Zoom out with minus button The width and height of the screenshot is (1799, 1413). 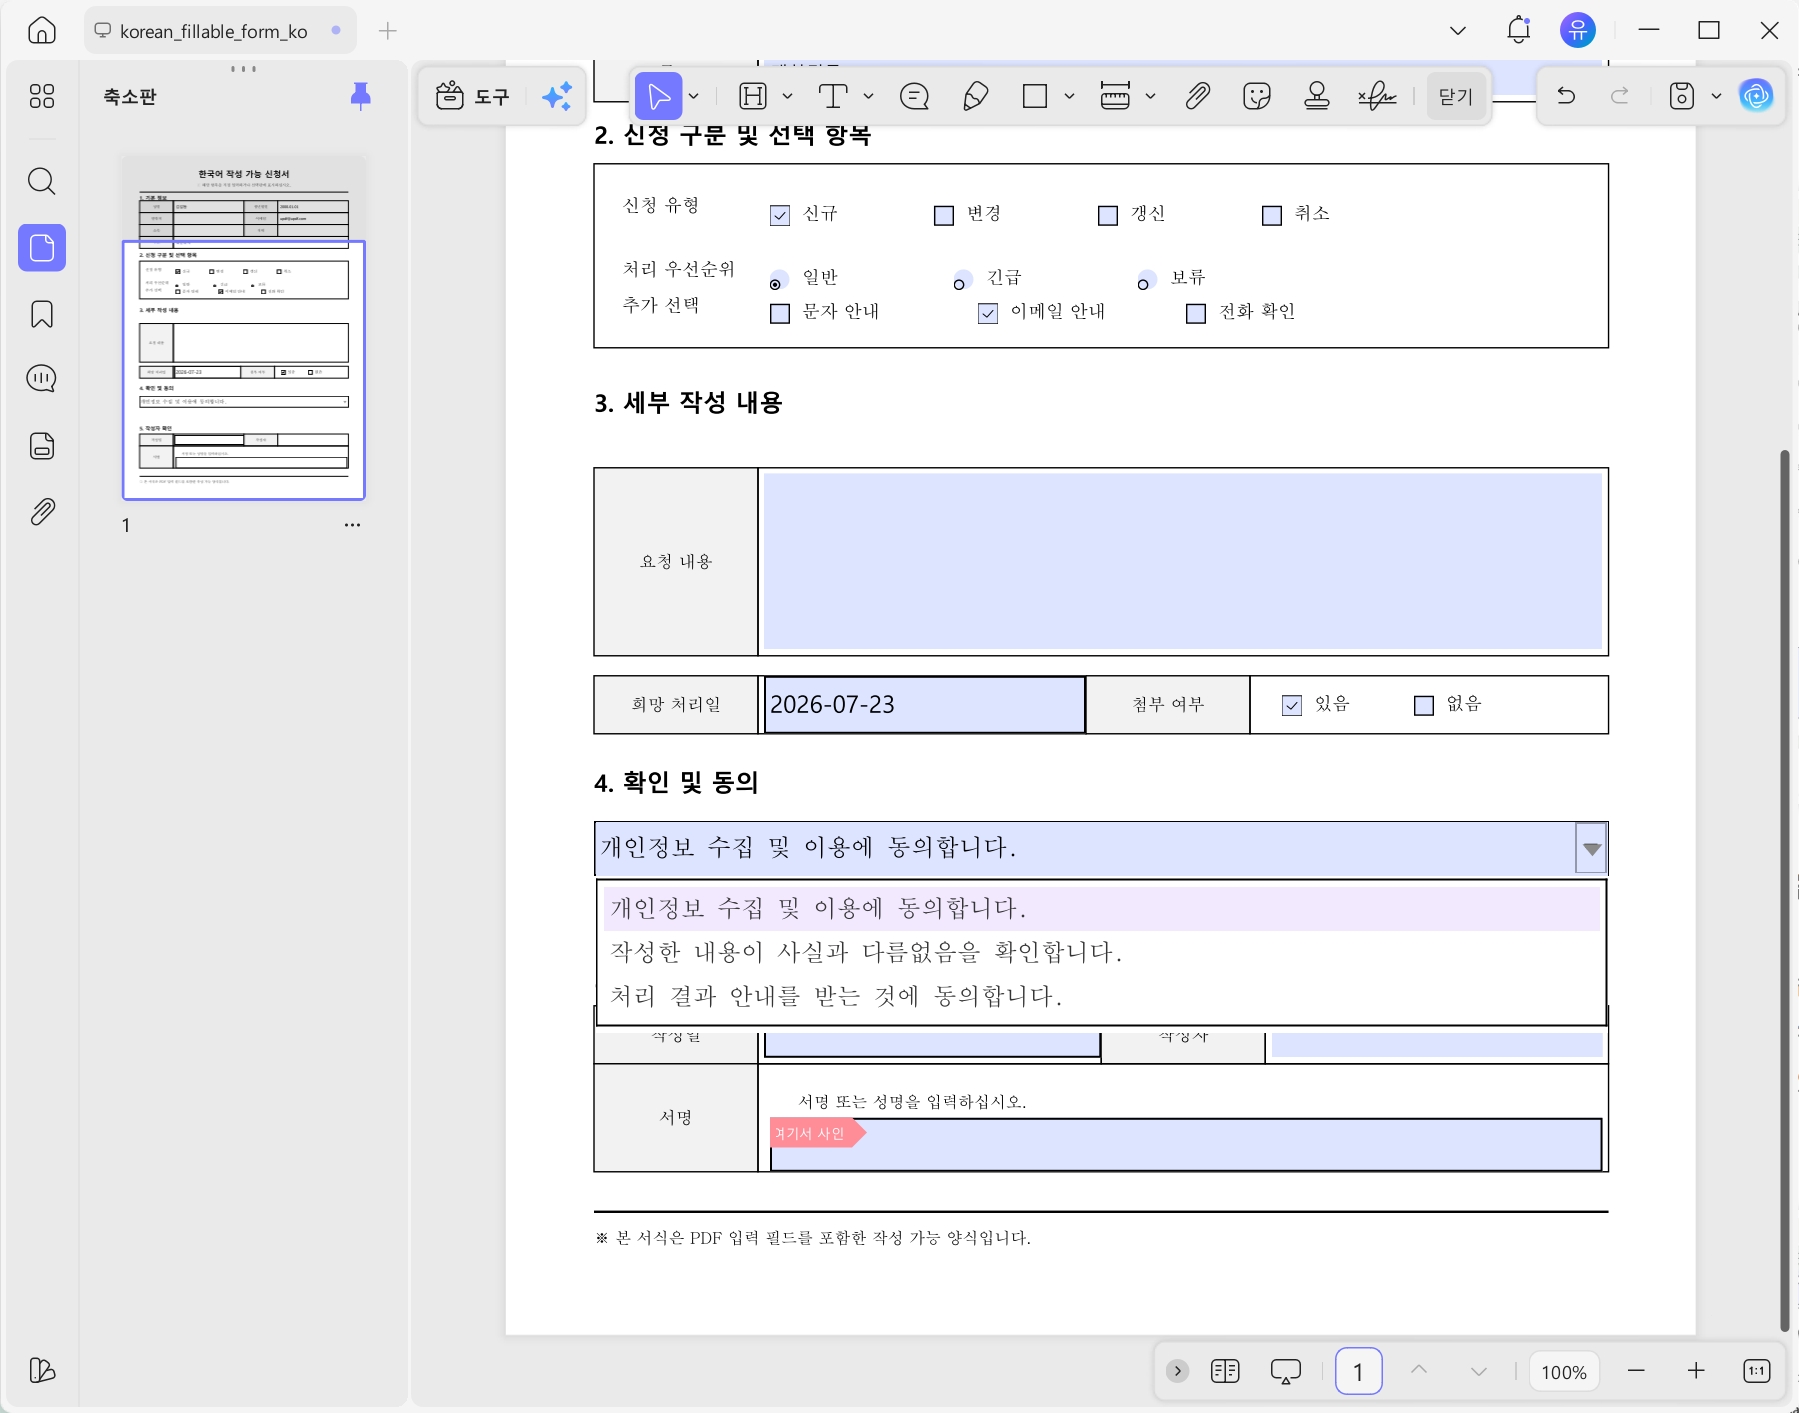(1636, 1371)
